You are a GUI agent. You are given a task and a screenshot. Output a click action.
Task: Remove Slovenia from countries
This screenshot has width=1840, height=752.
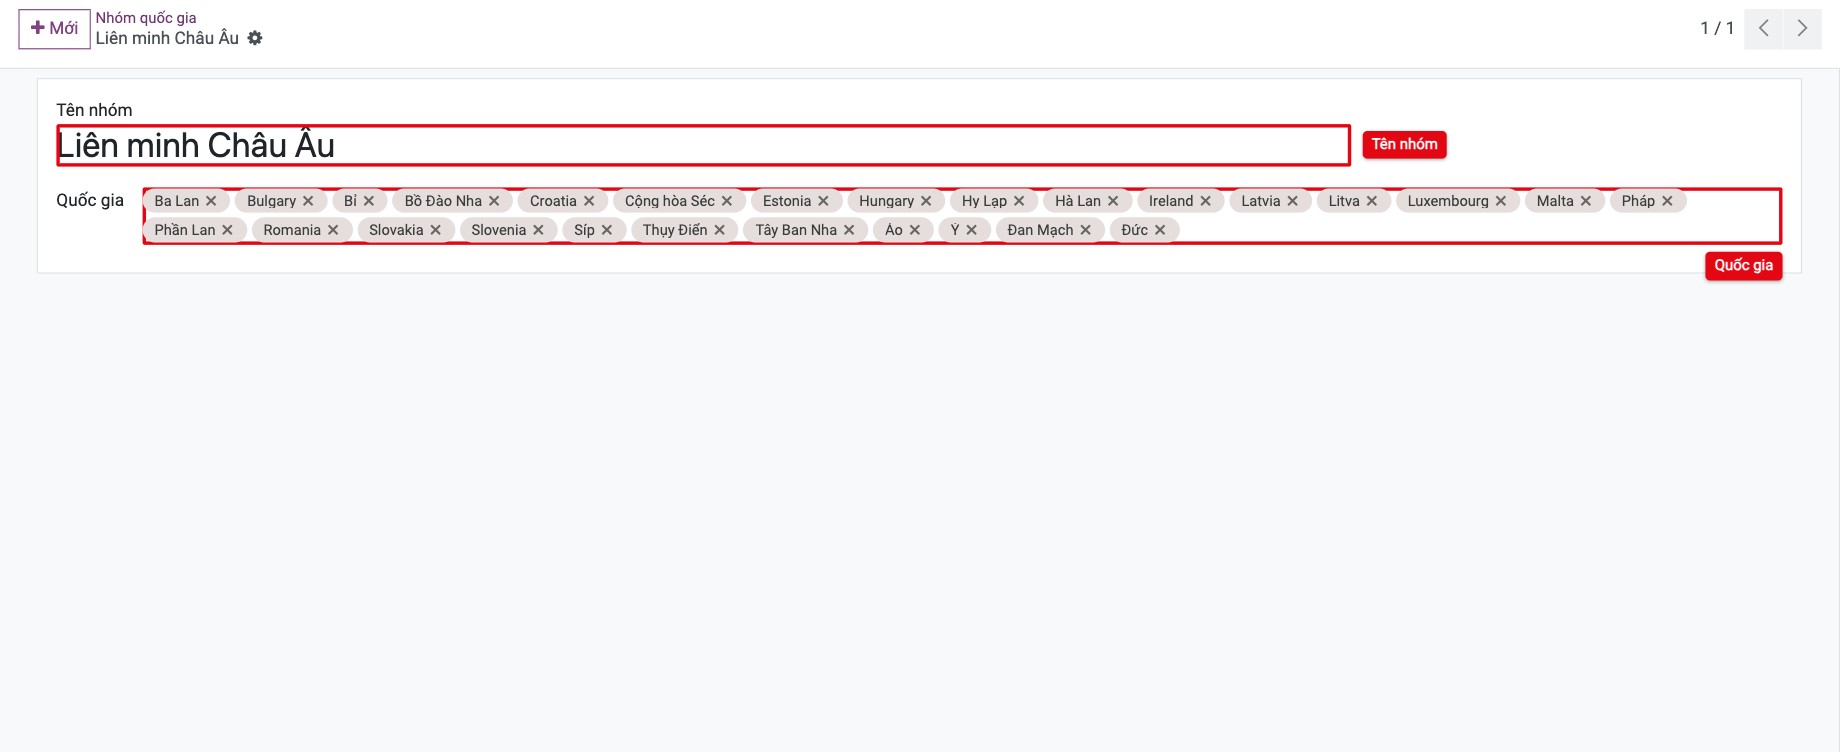(x=538, y=230)
